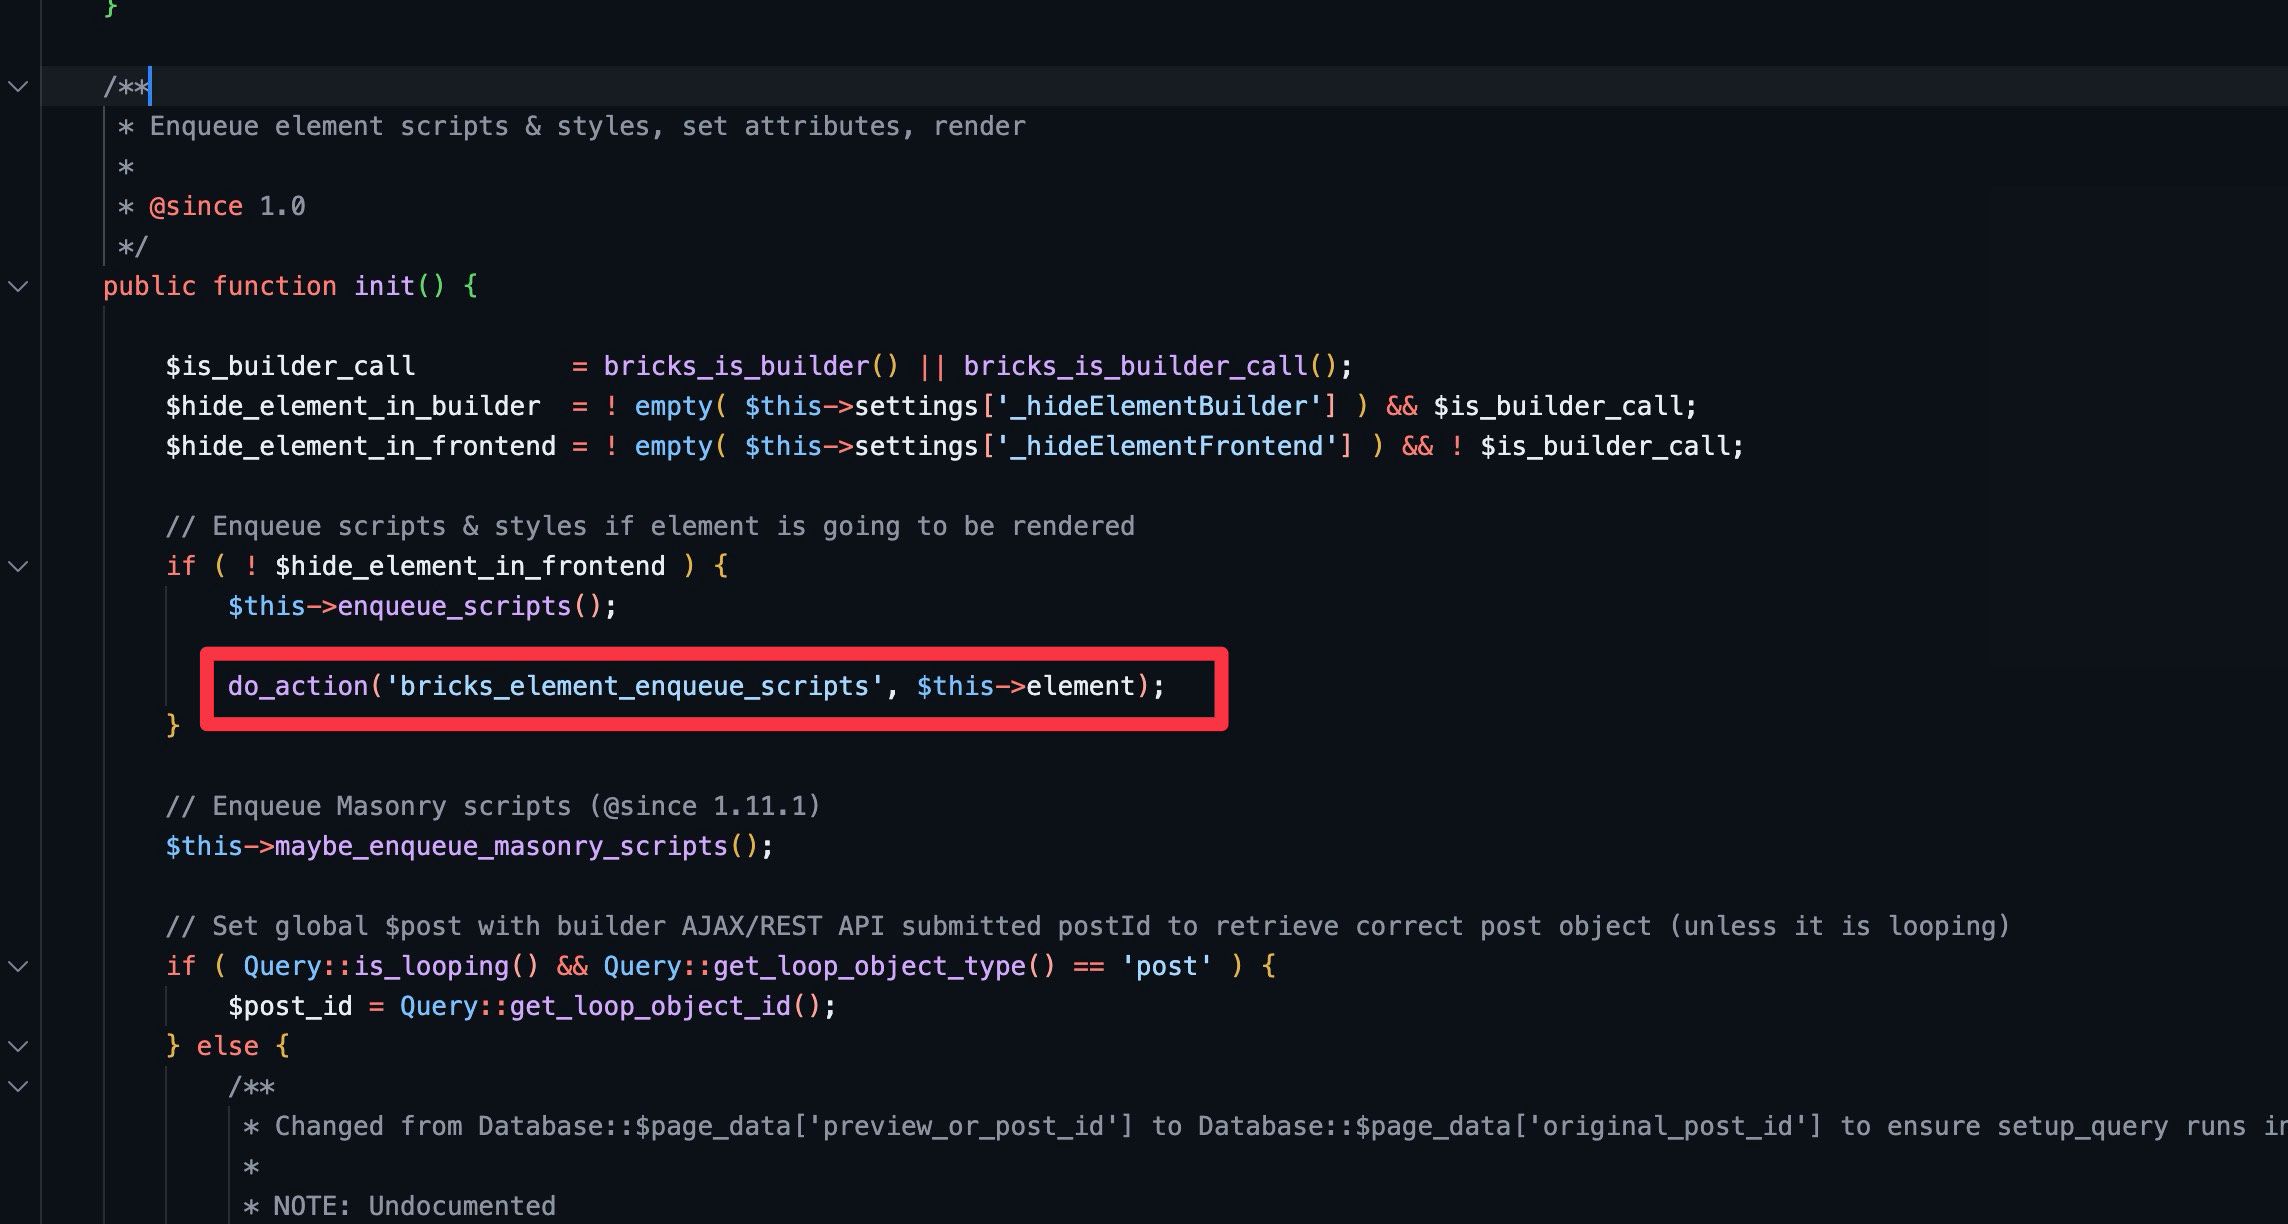2288x1224 pixels.
Task: Collapse the if hide_element_in_frontend block
Action: [18, 566]
